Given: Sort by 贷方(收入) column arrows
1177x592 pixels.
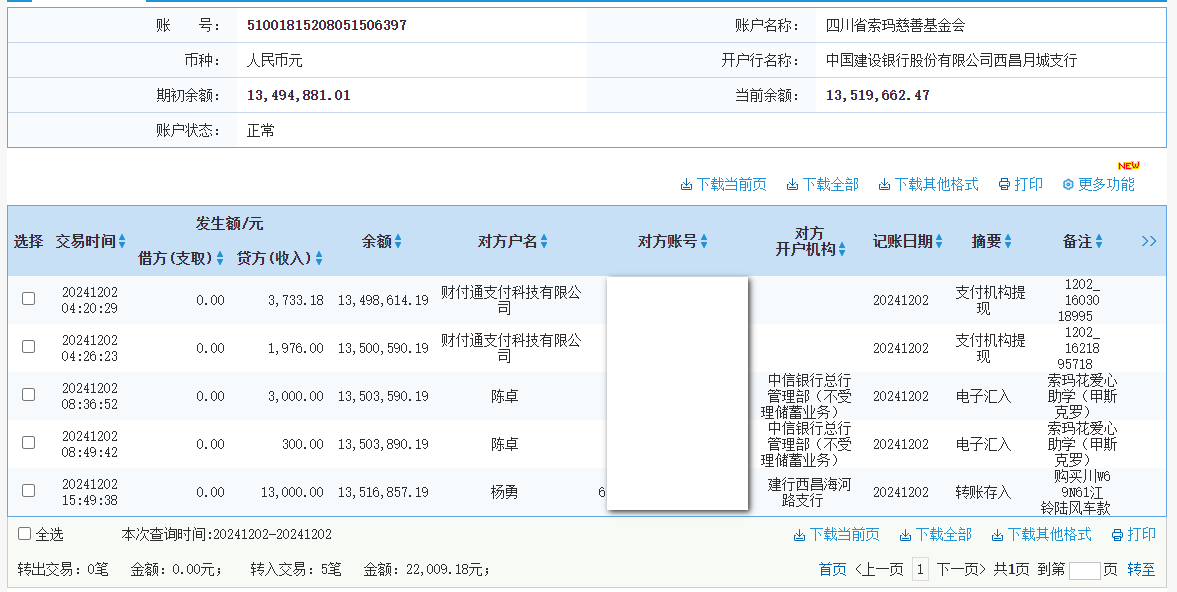Looking at the screenshot, I should (319, 258).
